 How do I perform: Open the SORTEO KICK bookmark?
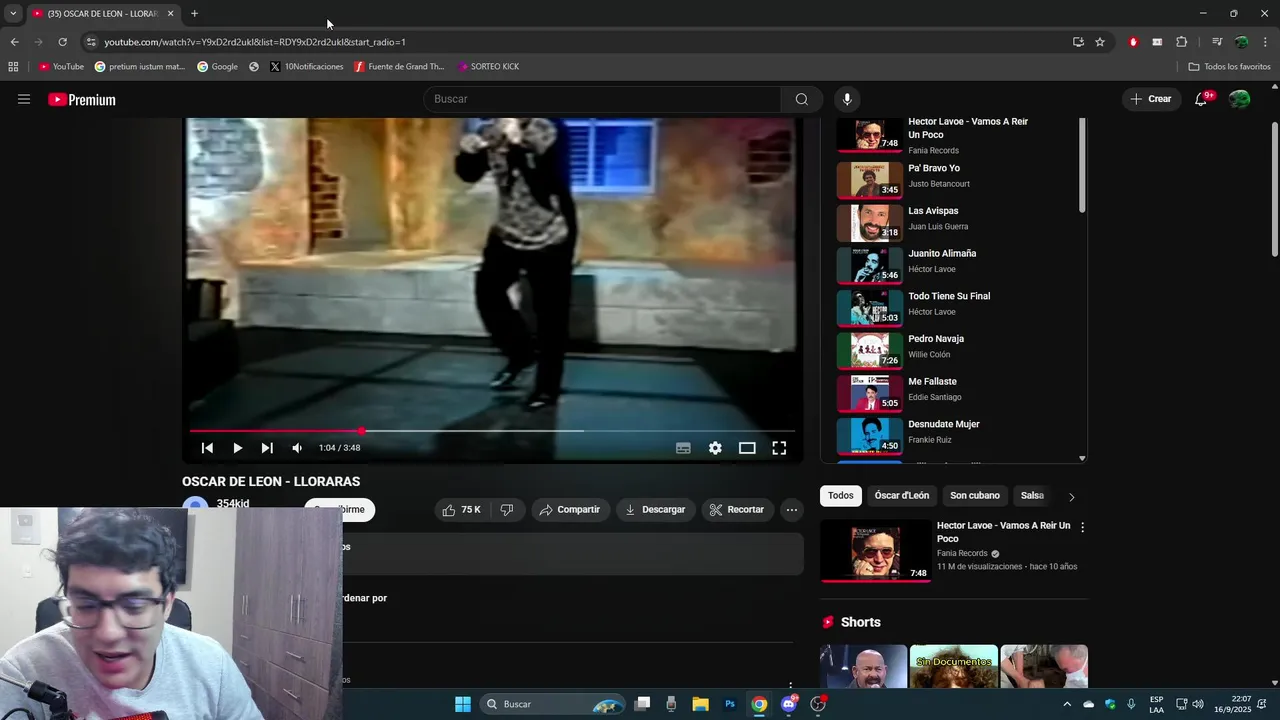tap(488, 67)
